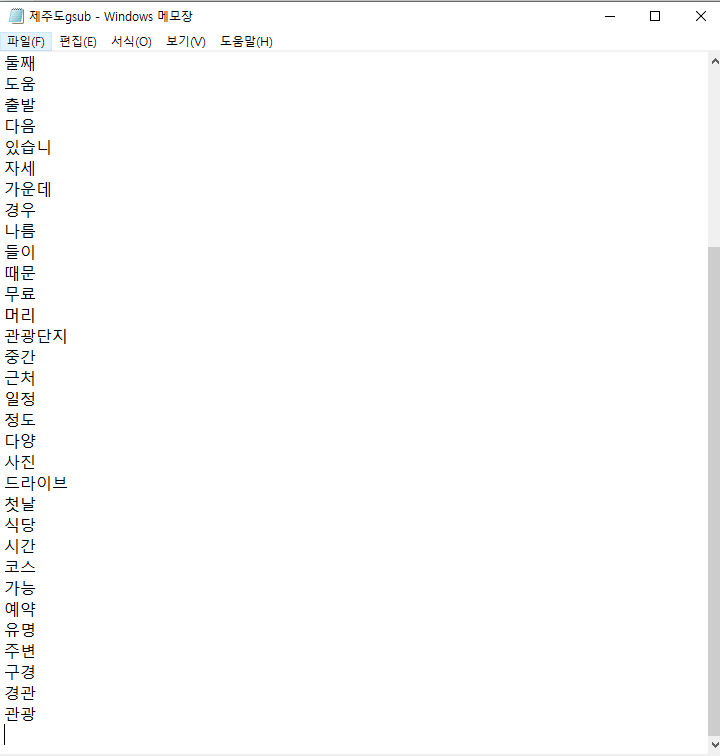Place the cursor on the word 가운데

click(x=28, y=189)
